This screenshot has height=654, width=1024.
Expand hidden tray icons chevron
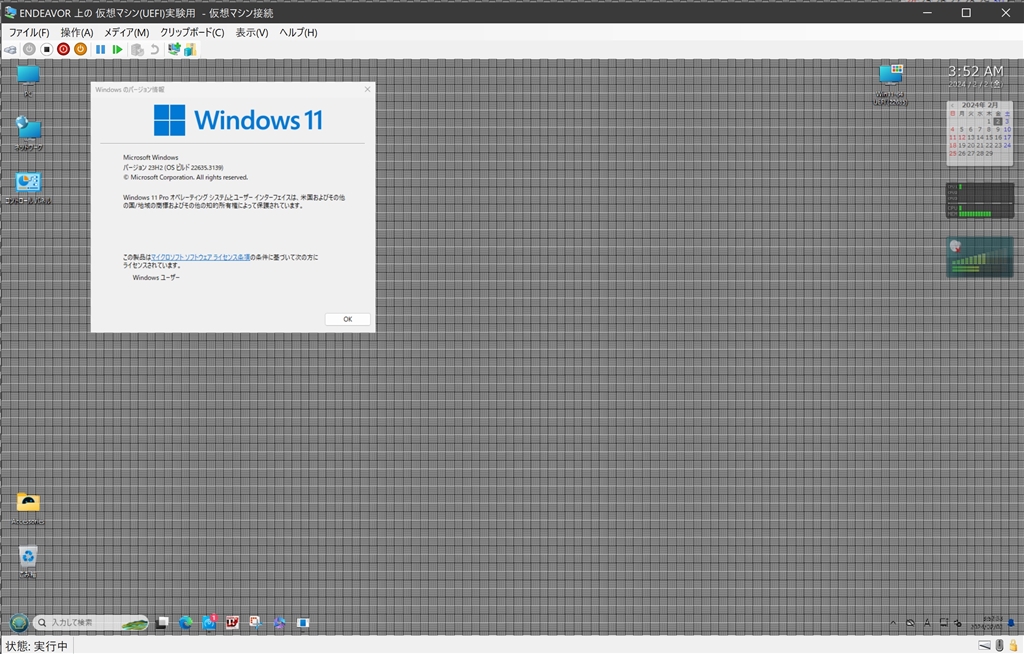point(893,623)
